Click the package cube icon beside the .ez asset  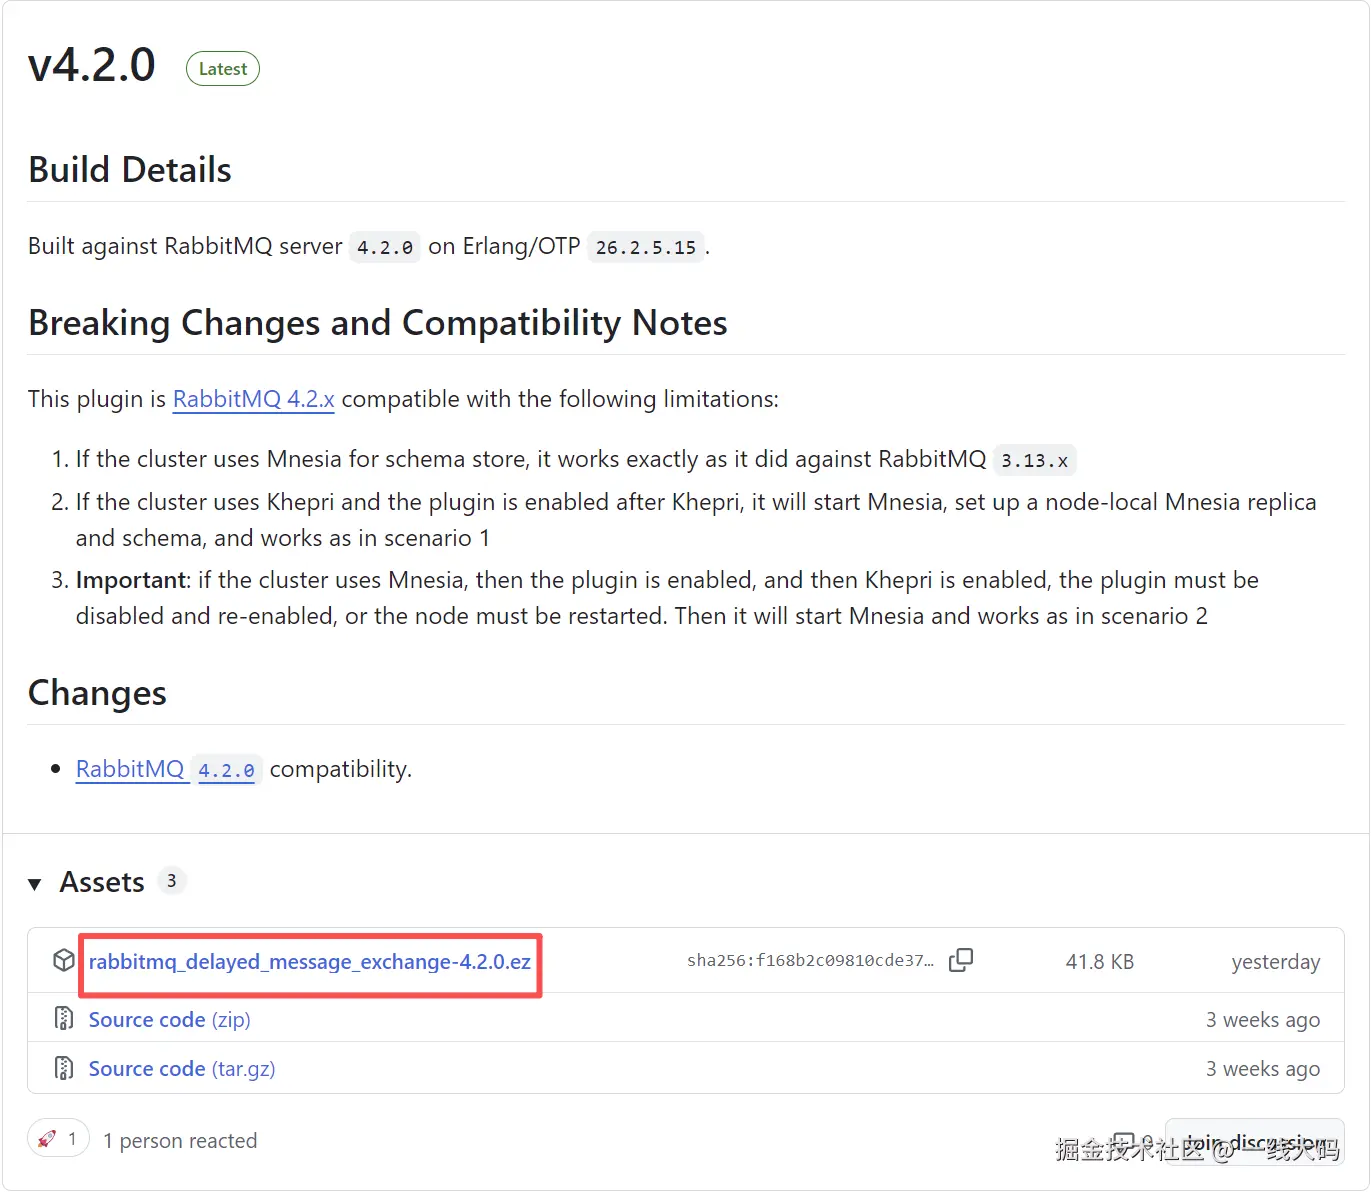pos(64,961)
